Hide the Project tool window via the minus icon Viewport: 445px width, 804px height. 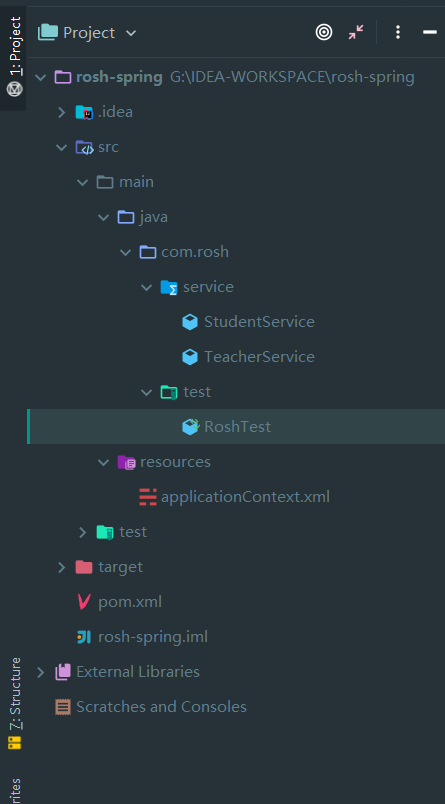tap(430, 33)
